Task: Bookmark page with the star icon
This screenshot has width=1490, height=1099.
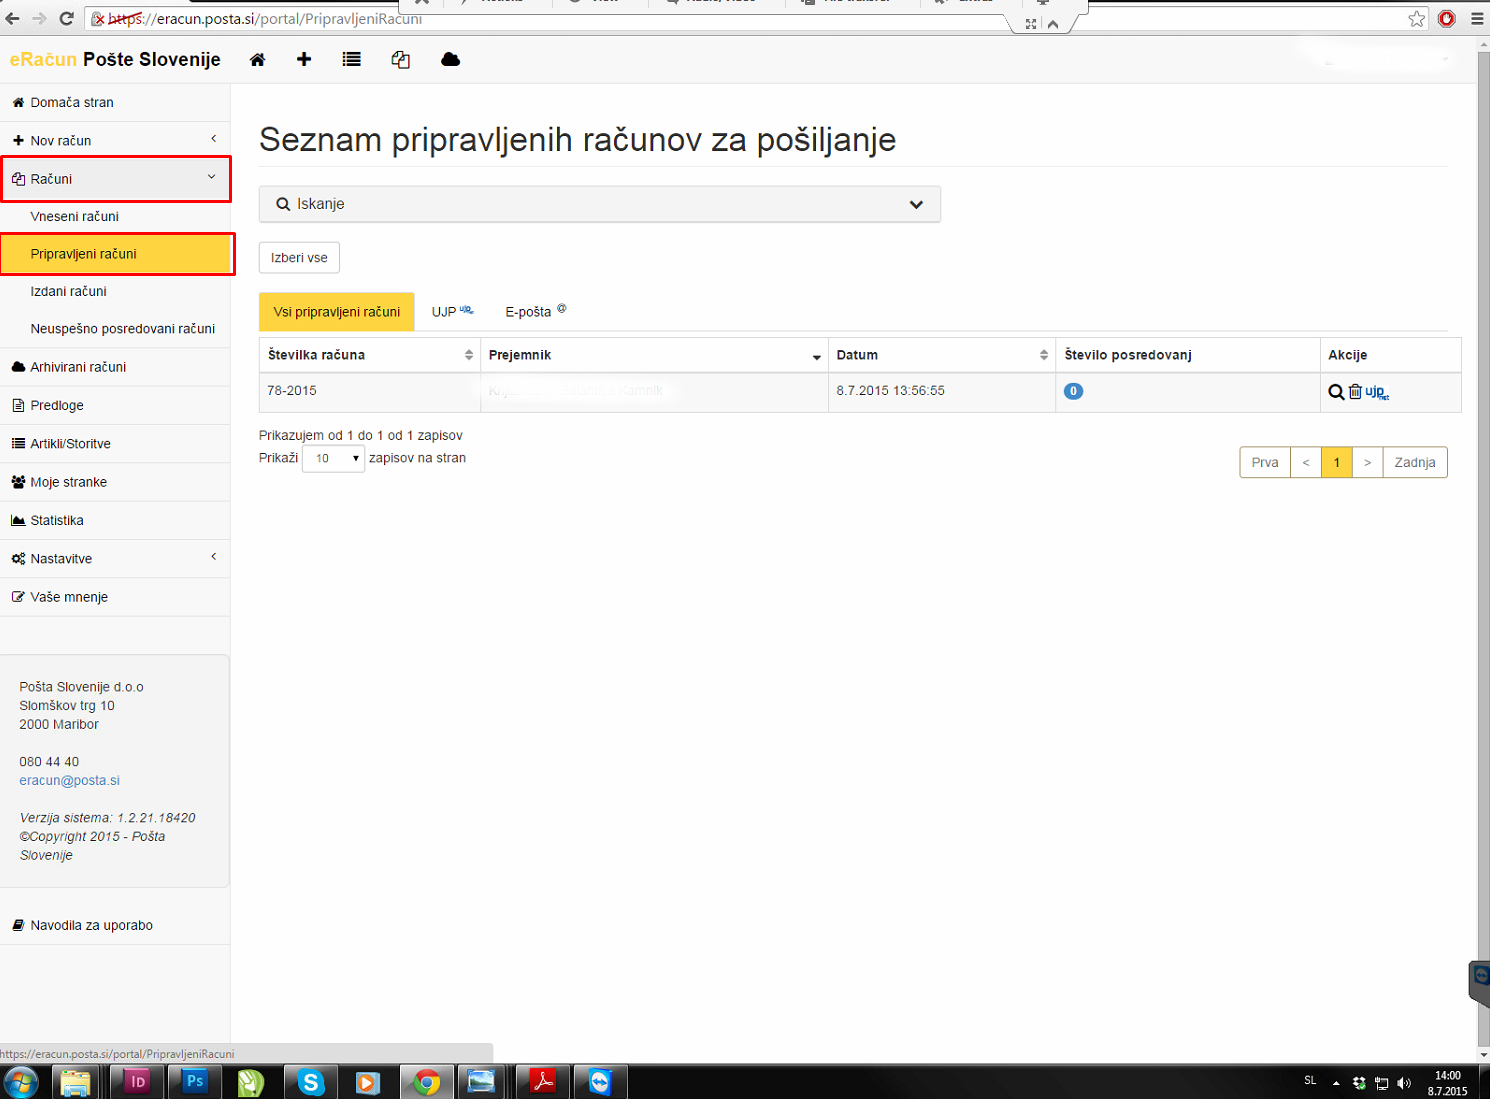Action: (x=1417, y=18)
